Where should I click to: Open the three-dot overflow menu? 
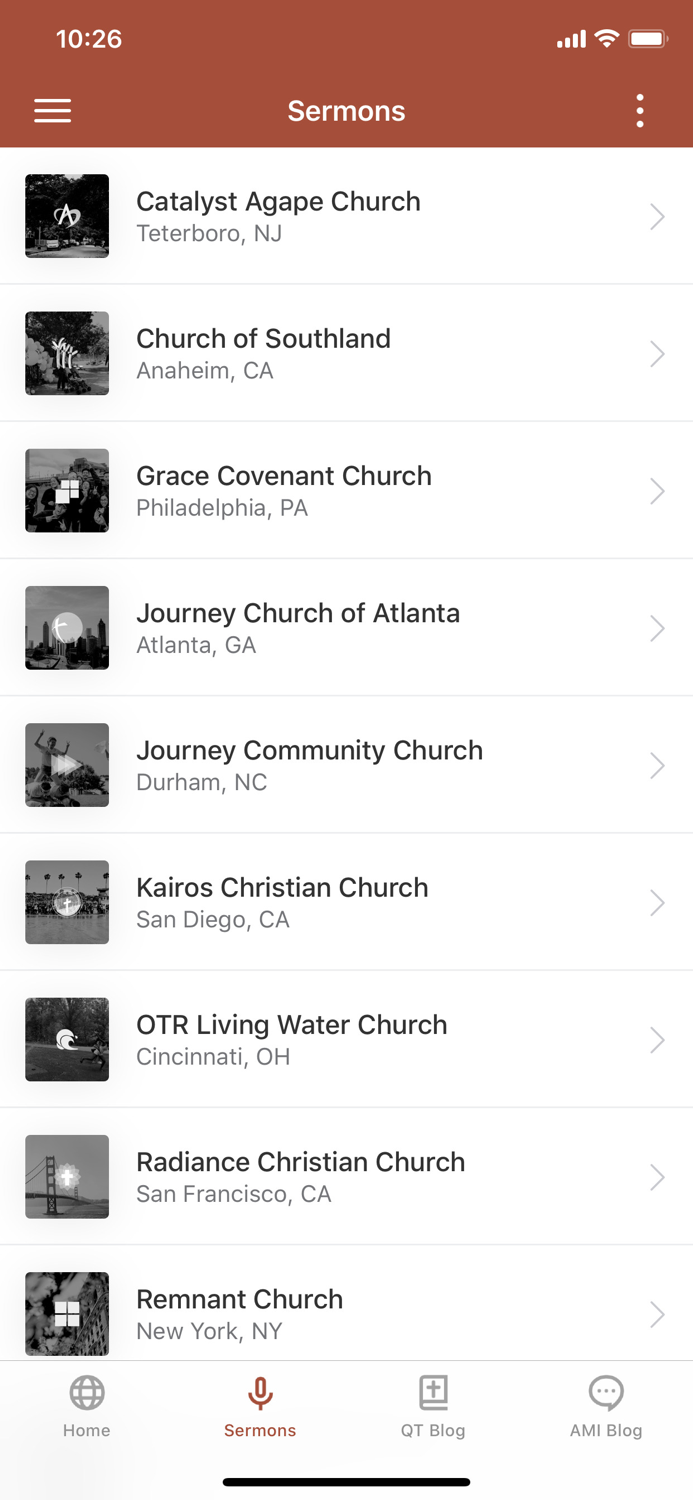point(639,110)
